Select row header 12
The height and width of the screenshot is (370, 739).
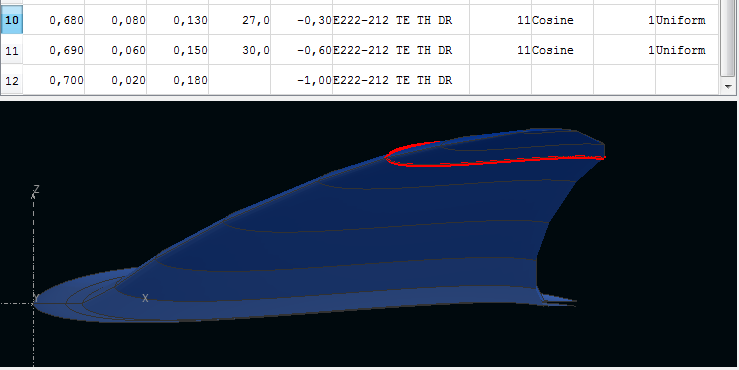coord(11,80)
